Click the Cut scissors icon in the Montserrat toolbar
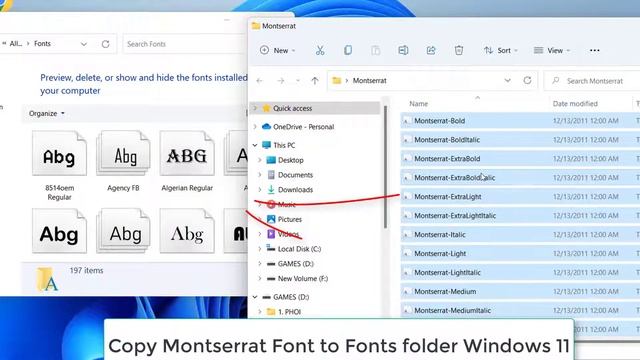The width and height of the screenshot is (640, 360). (320, 50)
